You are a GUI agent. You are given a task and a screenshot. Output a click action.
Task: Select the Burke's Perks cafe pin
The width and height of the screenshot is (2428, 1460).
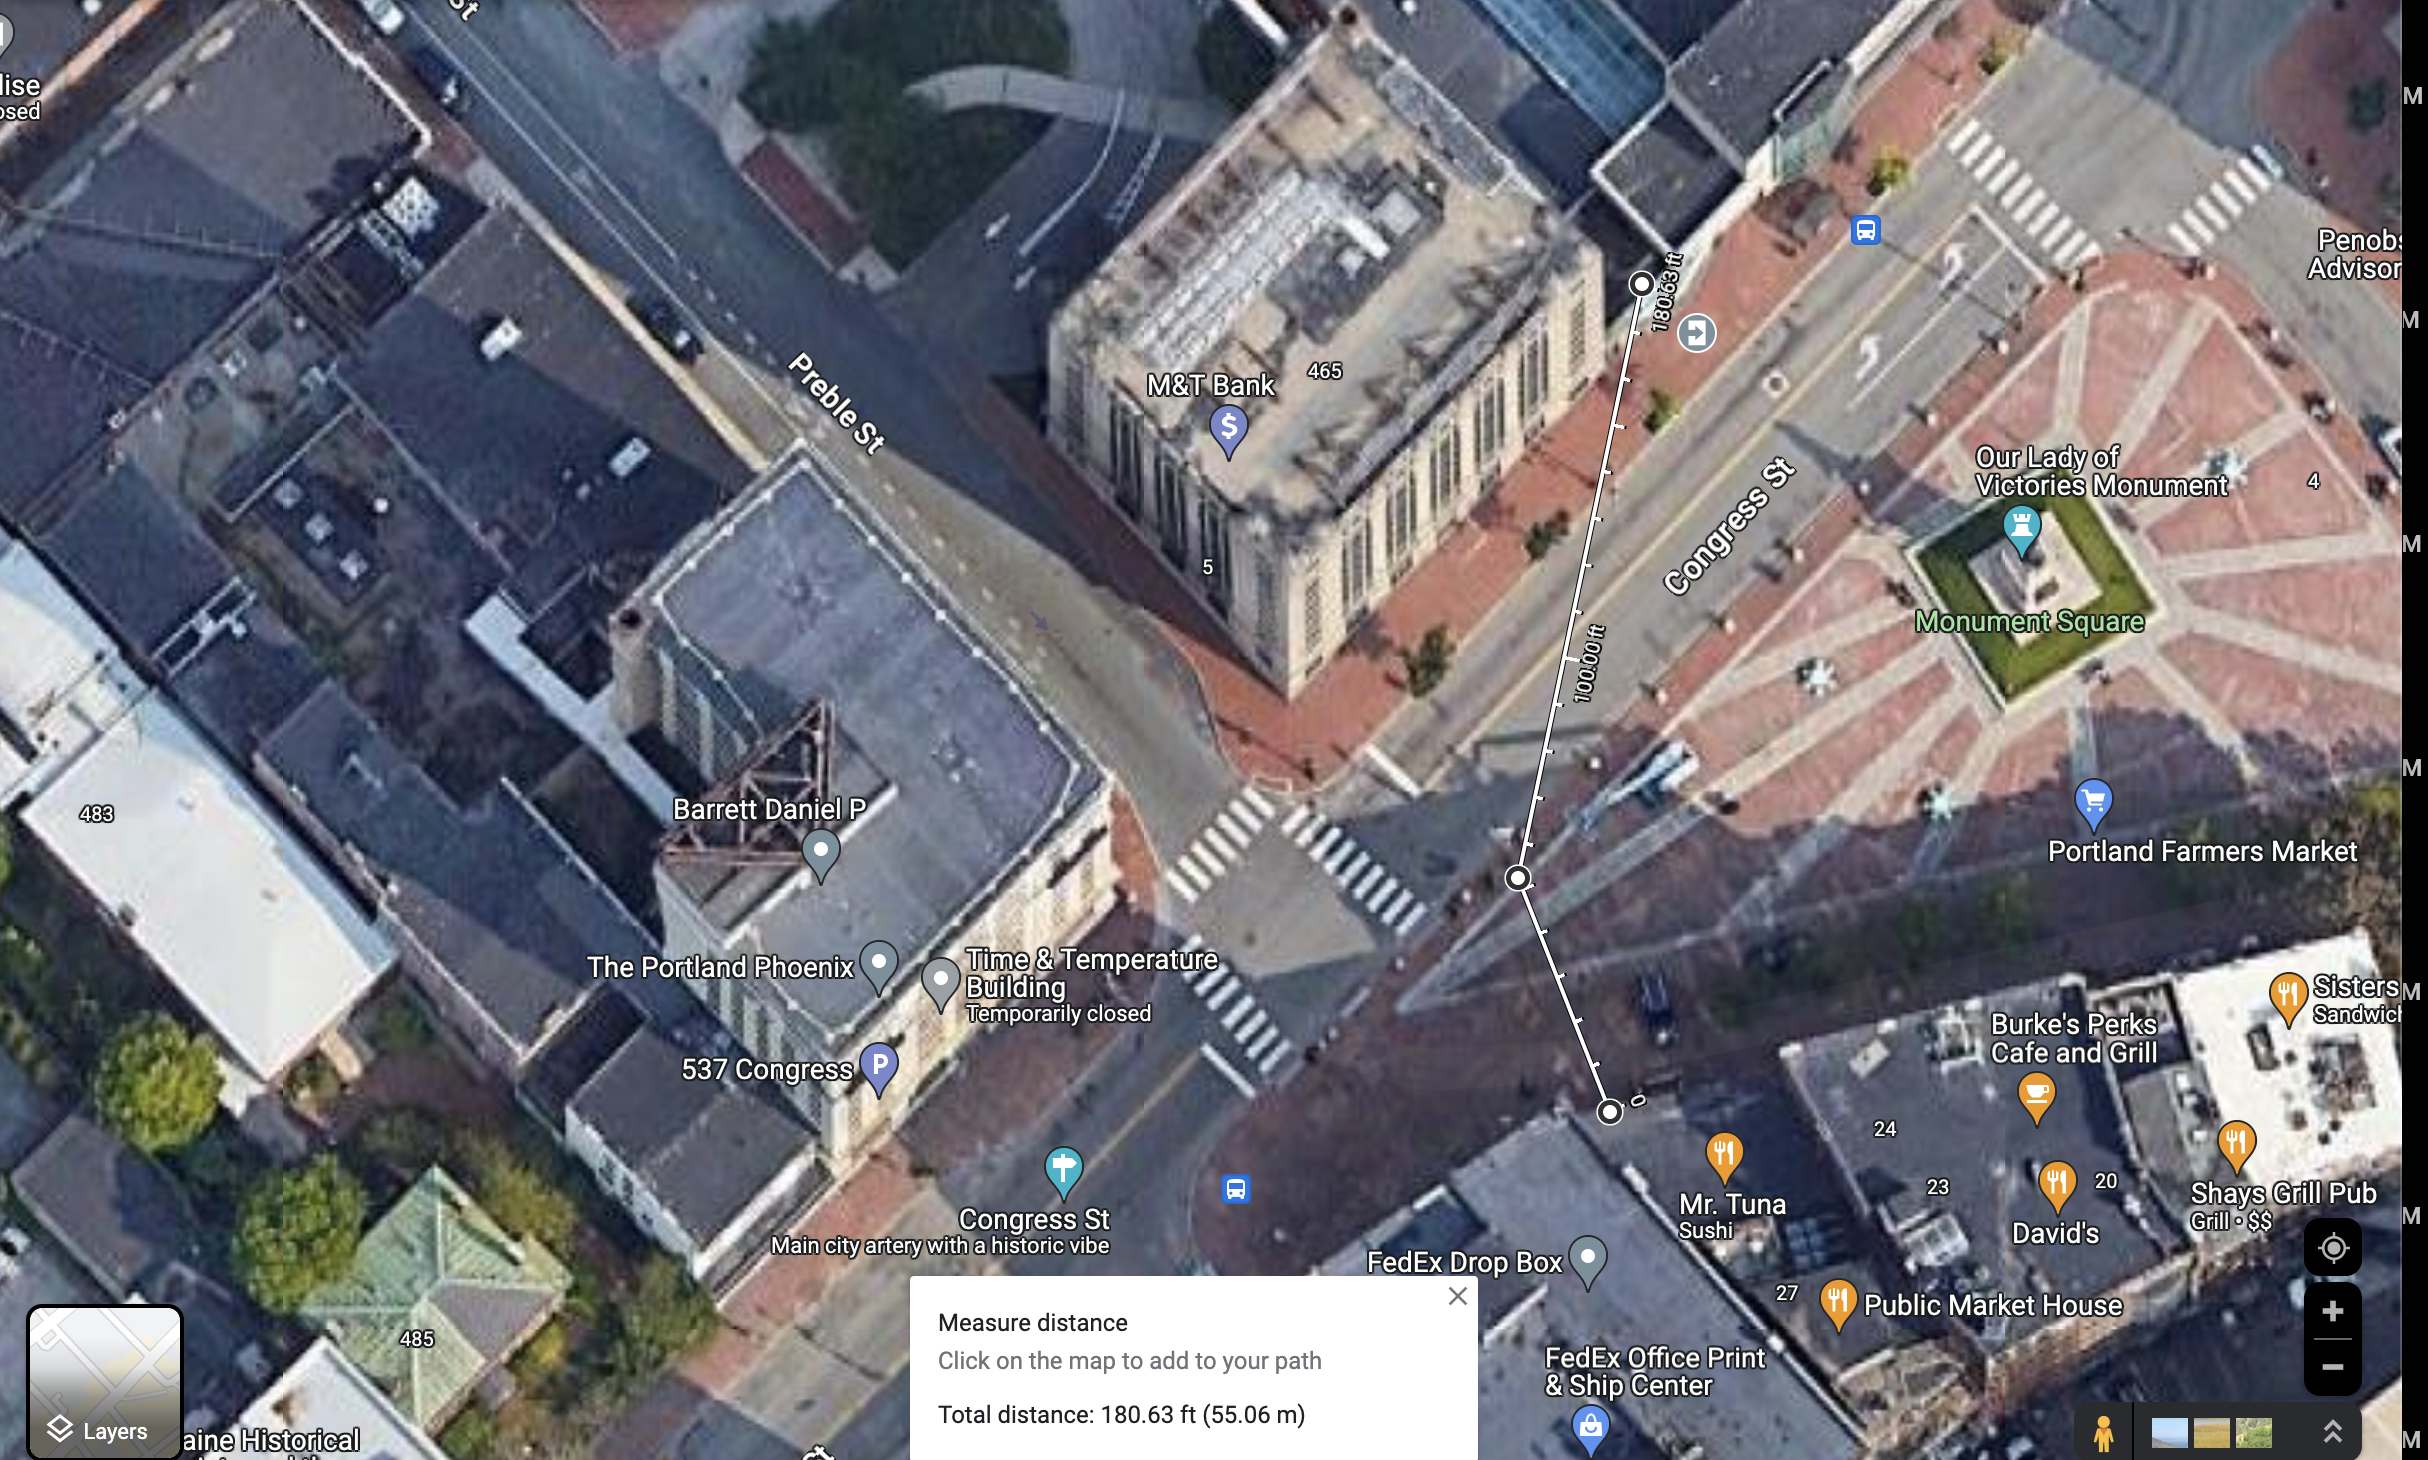[x=2036, y=1094]
